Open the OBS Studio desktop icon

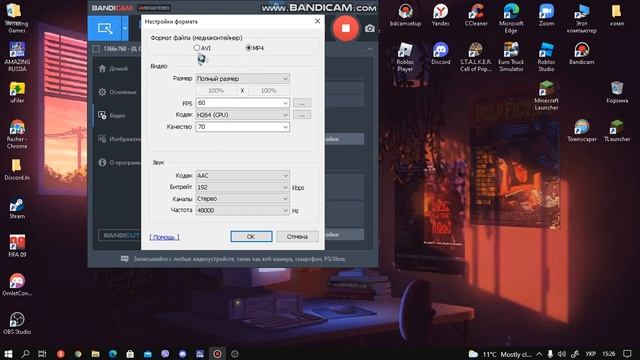[x=17, y=324]
